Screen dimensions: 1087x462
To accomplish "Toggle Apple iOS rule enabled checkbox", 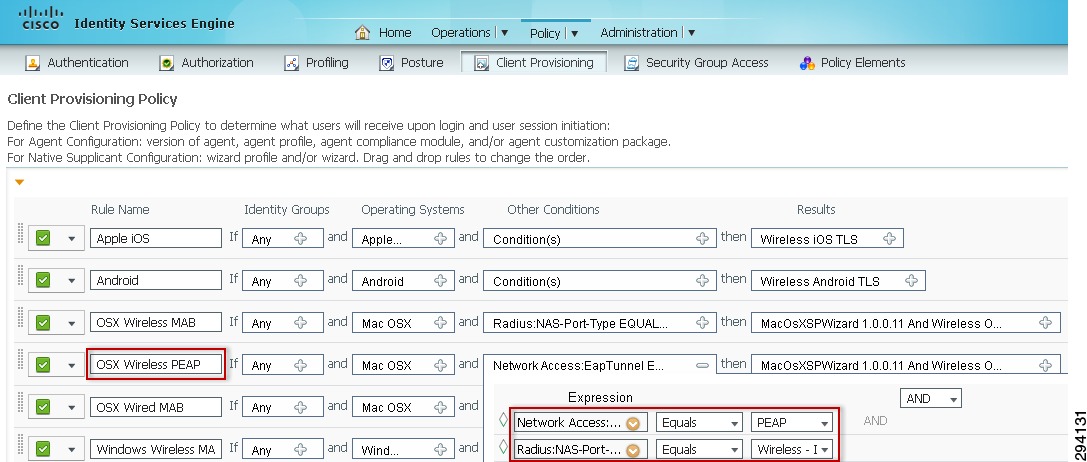I will (43, 239).
